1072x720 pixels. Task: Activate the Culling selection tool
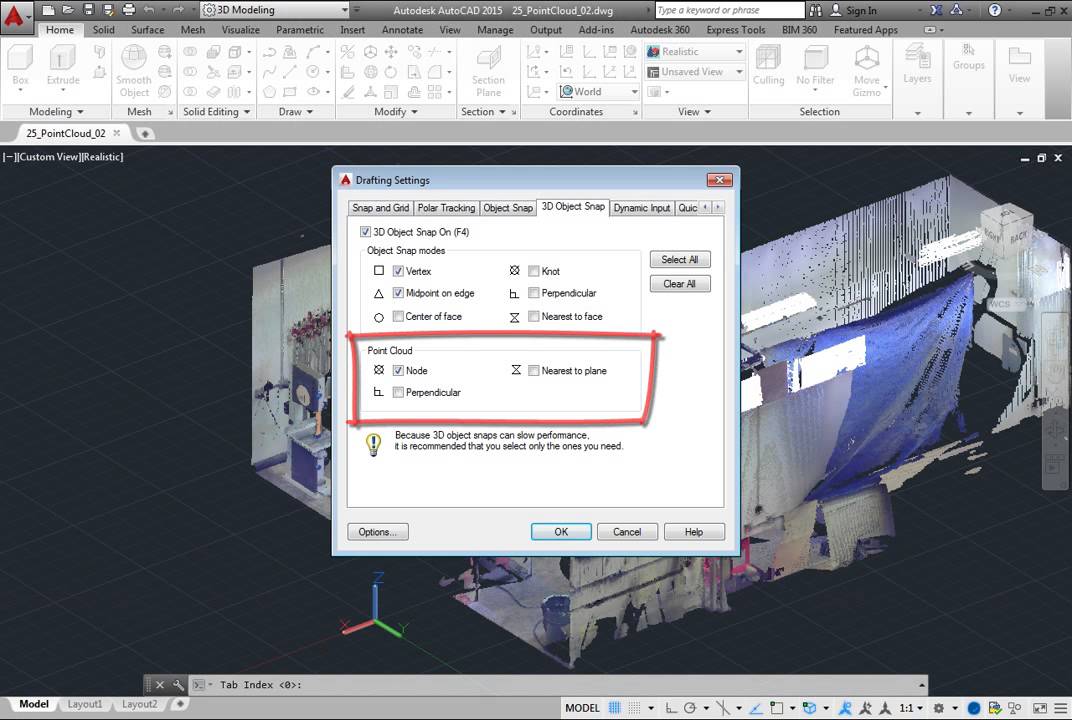pos(768,66)
